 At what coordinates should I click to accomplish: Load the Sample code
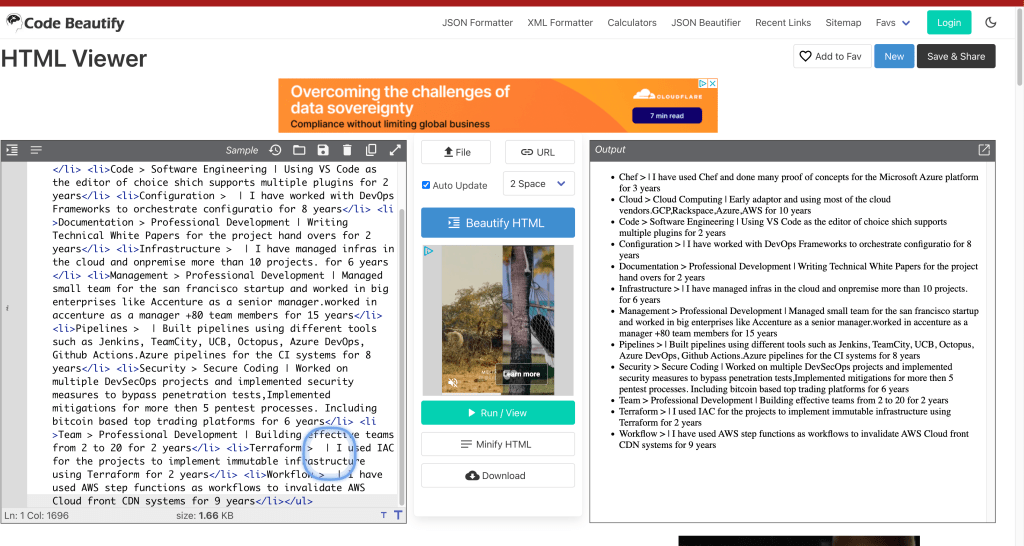pos(242,150)
